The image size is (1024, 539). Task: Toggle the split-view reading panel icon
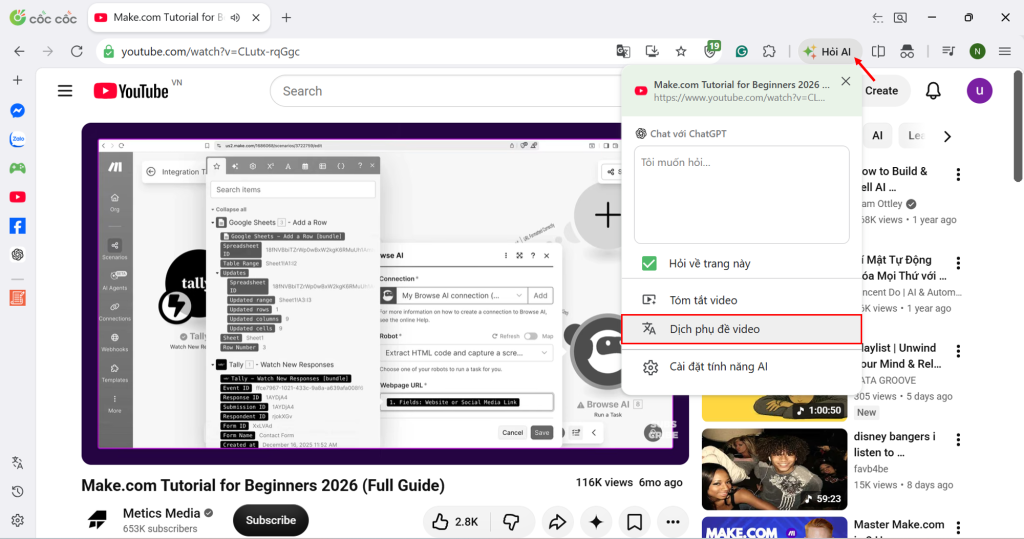(x=878, y=51)
